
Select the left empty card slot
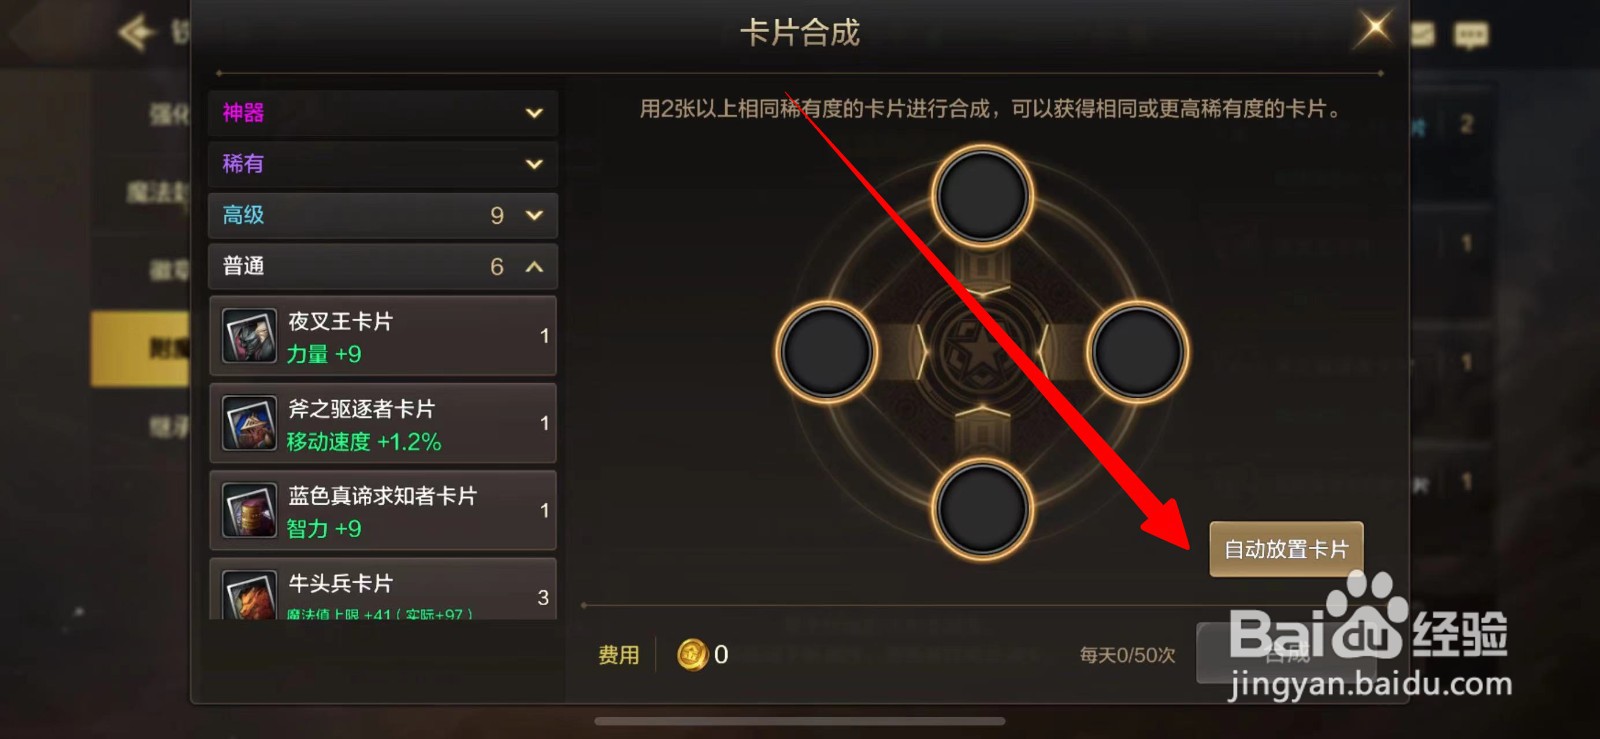(826, 352)
